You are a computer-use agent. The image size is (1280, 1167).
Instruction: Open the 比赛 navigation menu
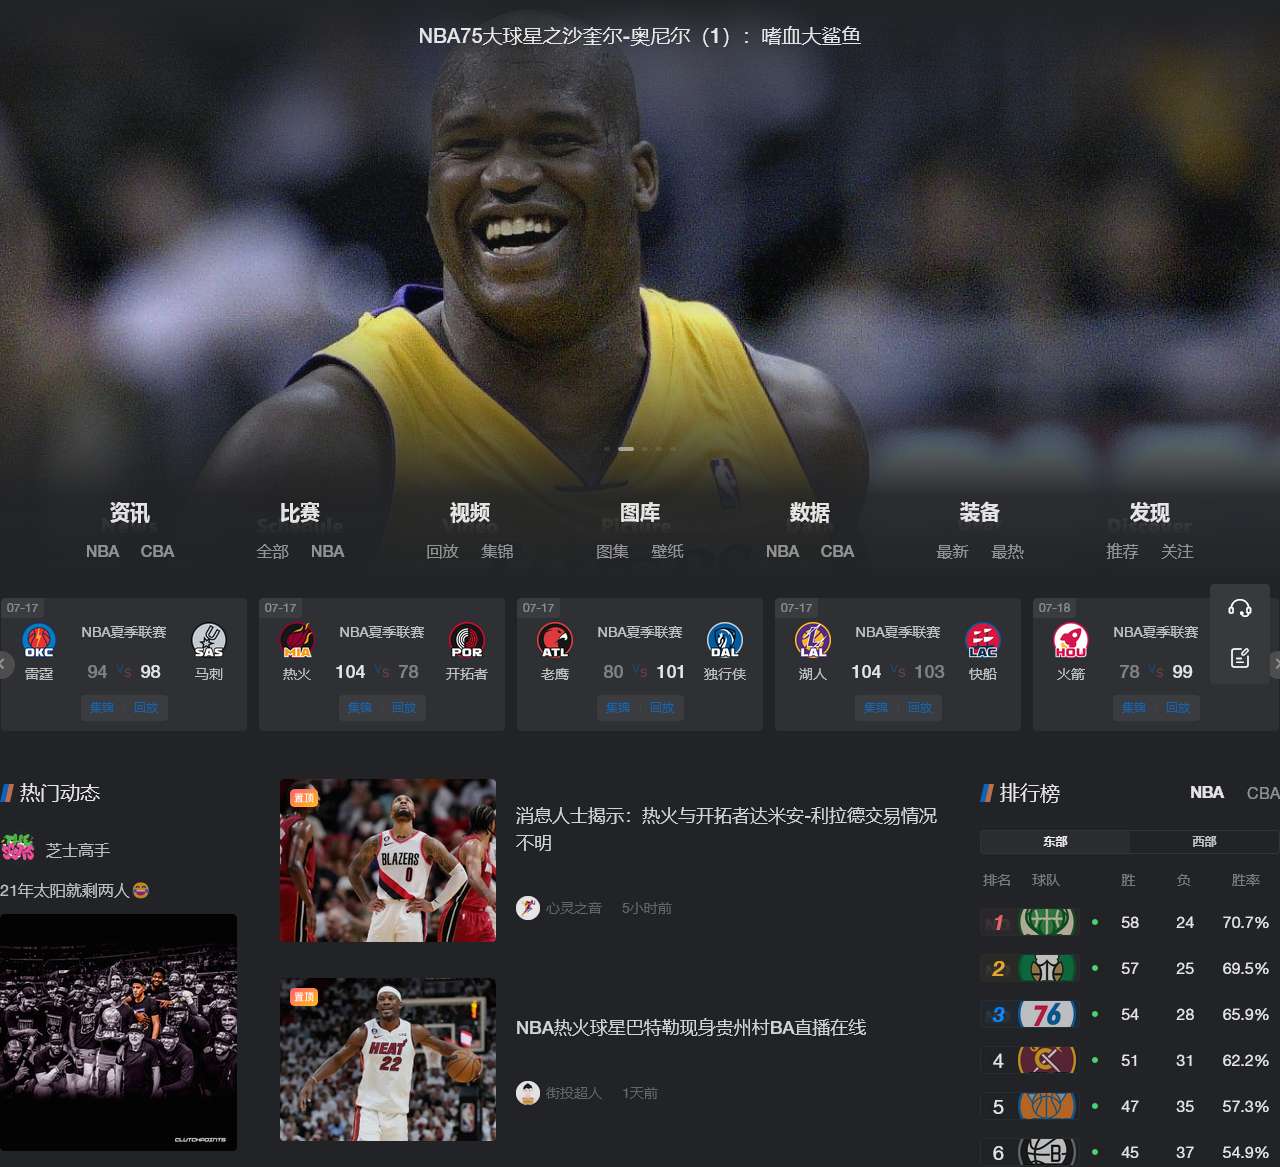click(300, 513)
